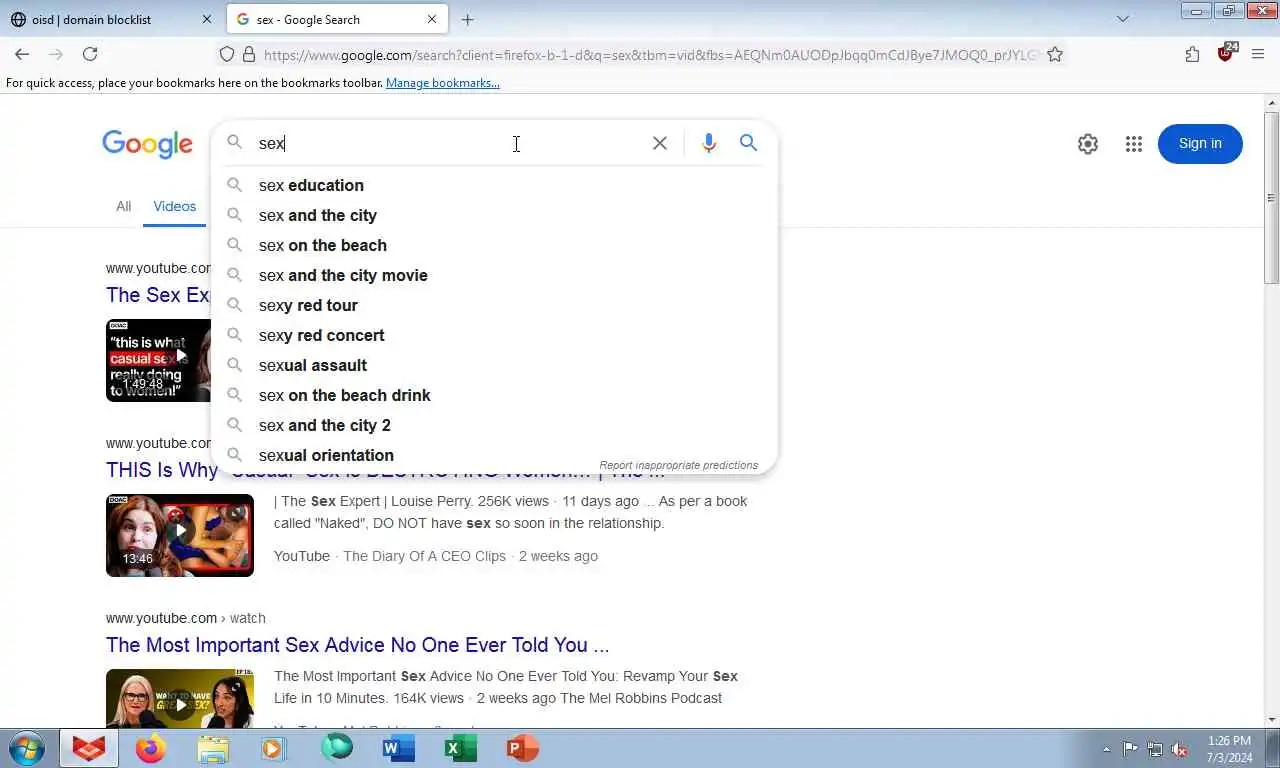Click the Google logo
Viewport: 1280px width, 768px height.
(147, 144)
